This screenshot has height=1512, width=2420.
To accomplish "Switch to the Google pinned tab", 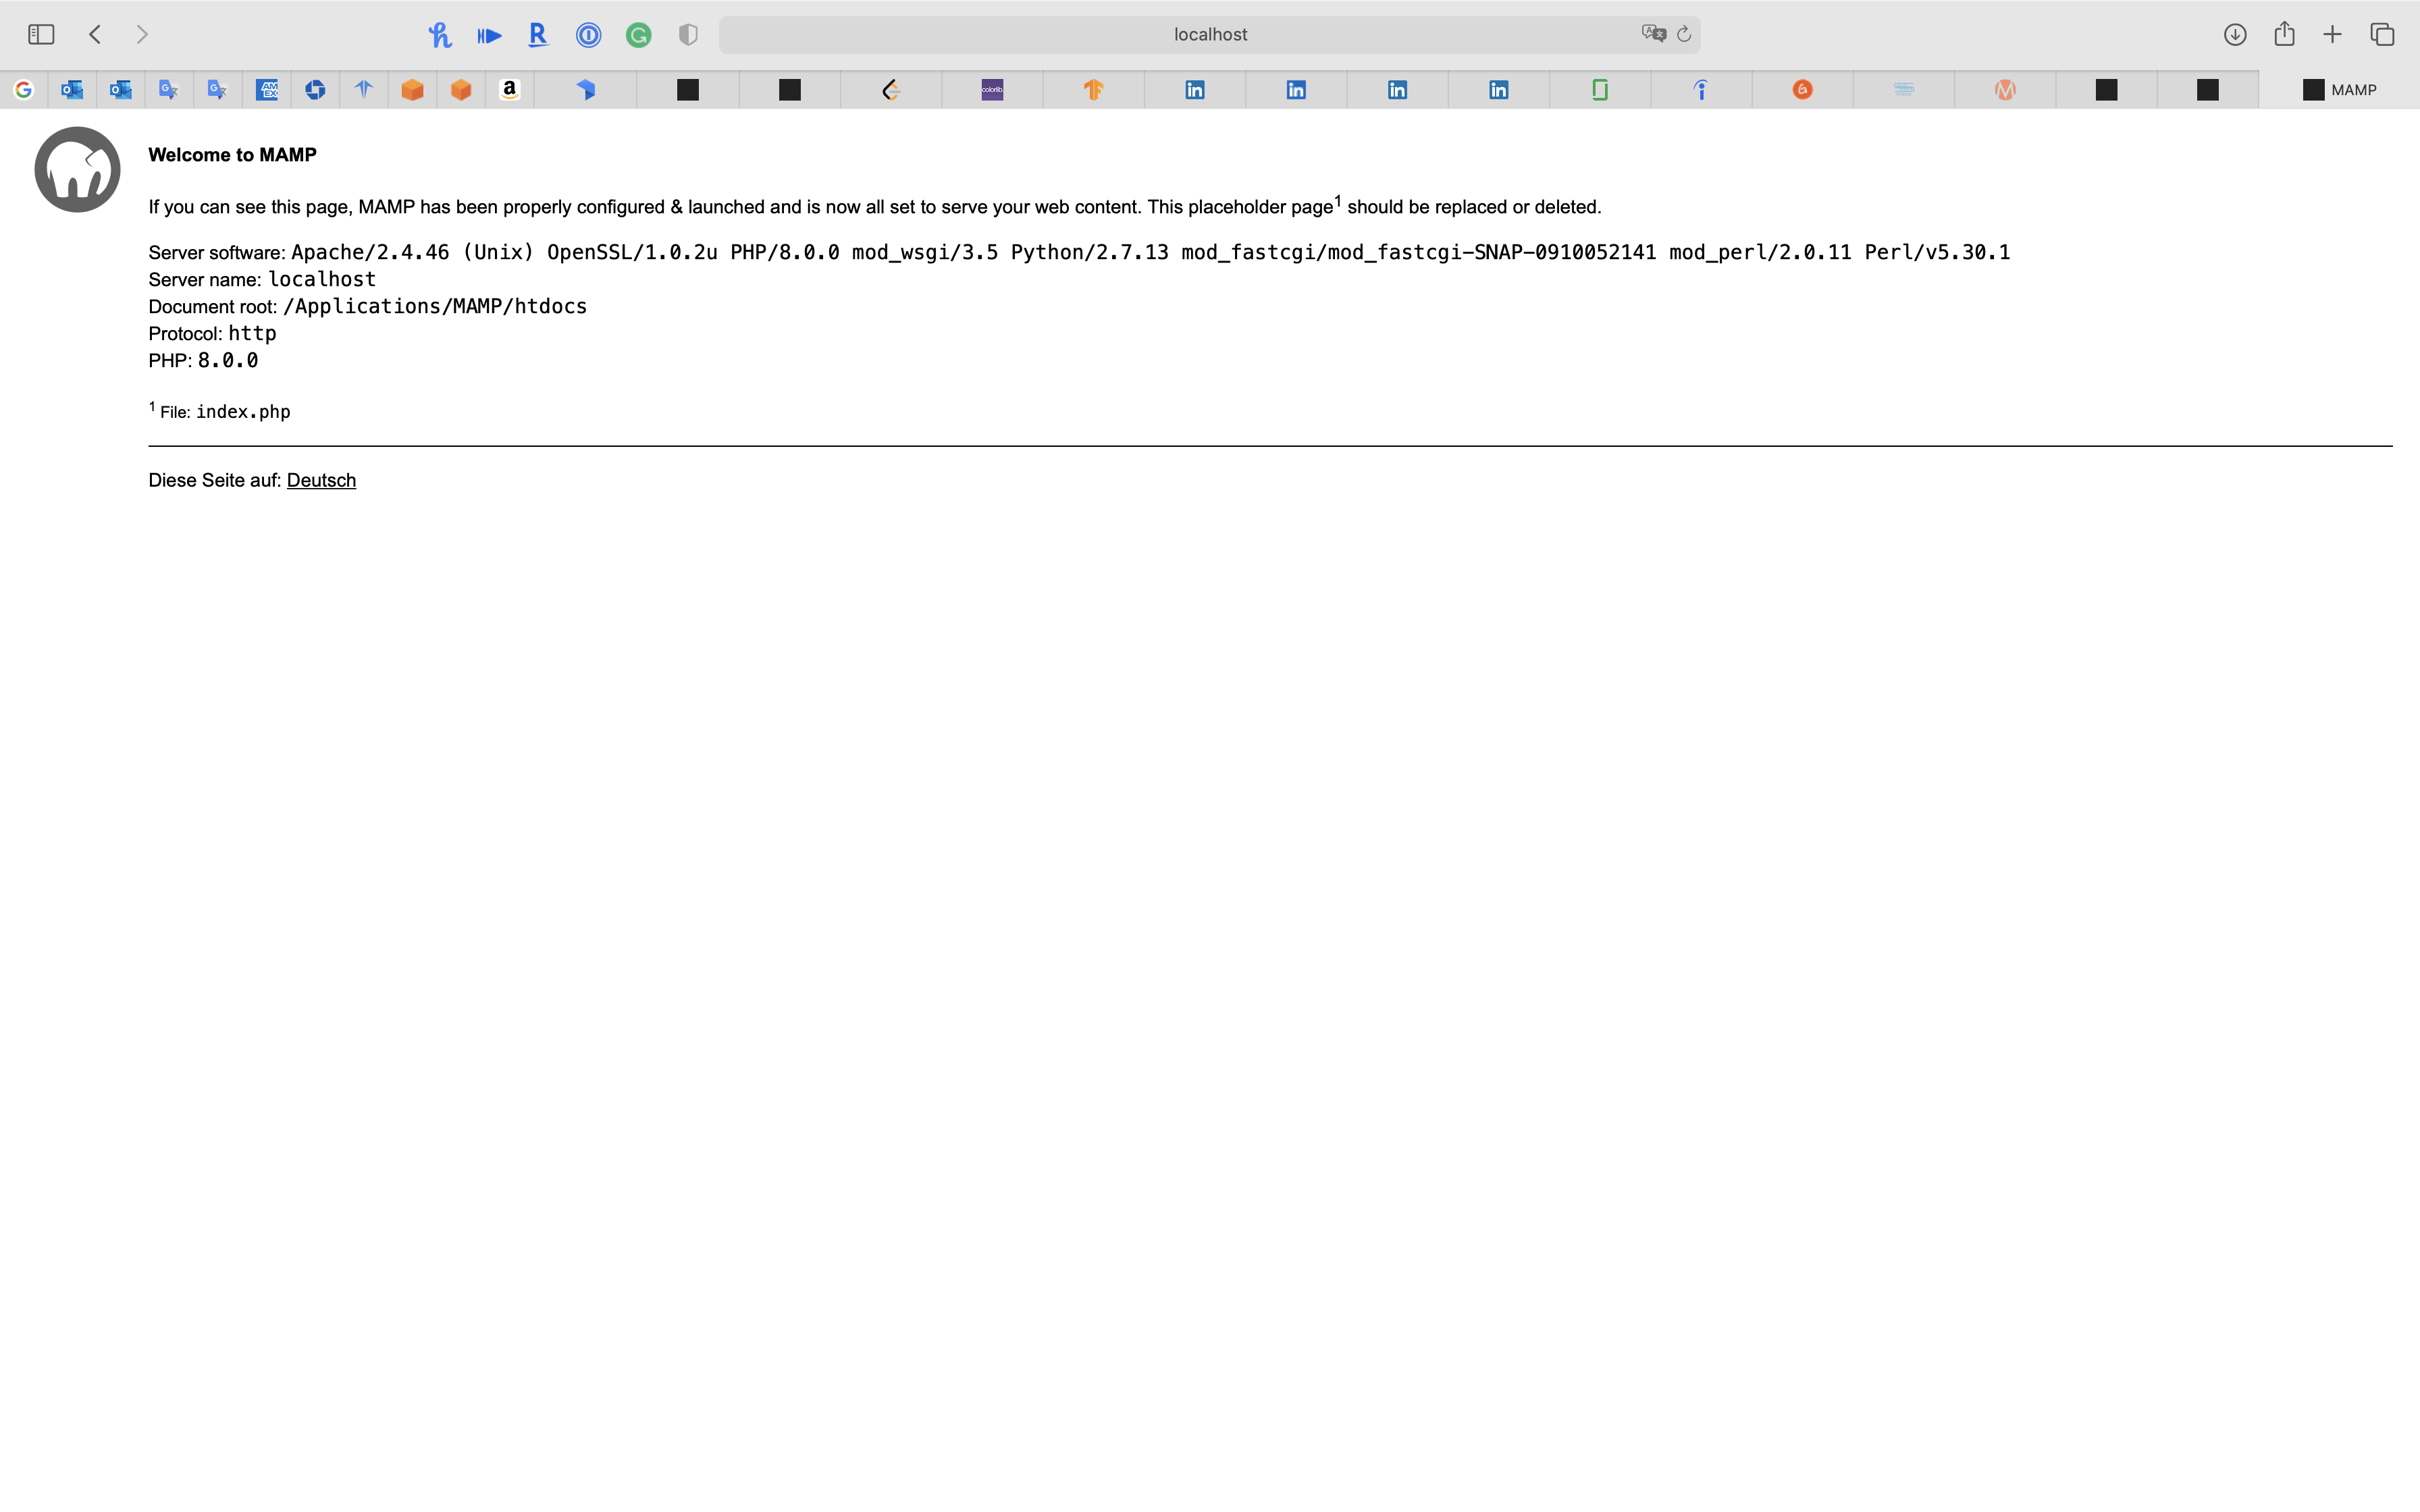I will click(x=24, y=90).
